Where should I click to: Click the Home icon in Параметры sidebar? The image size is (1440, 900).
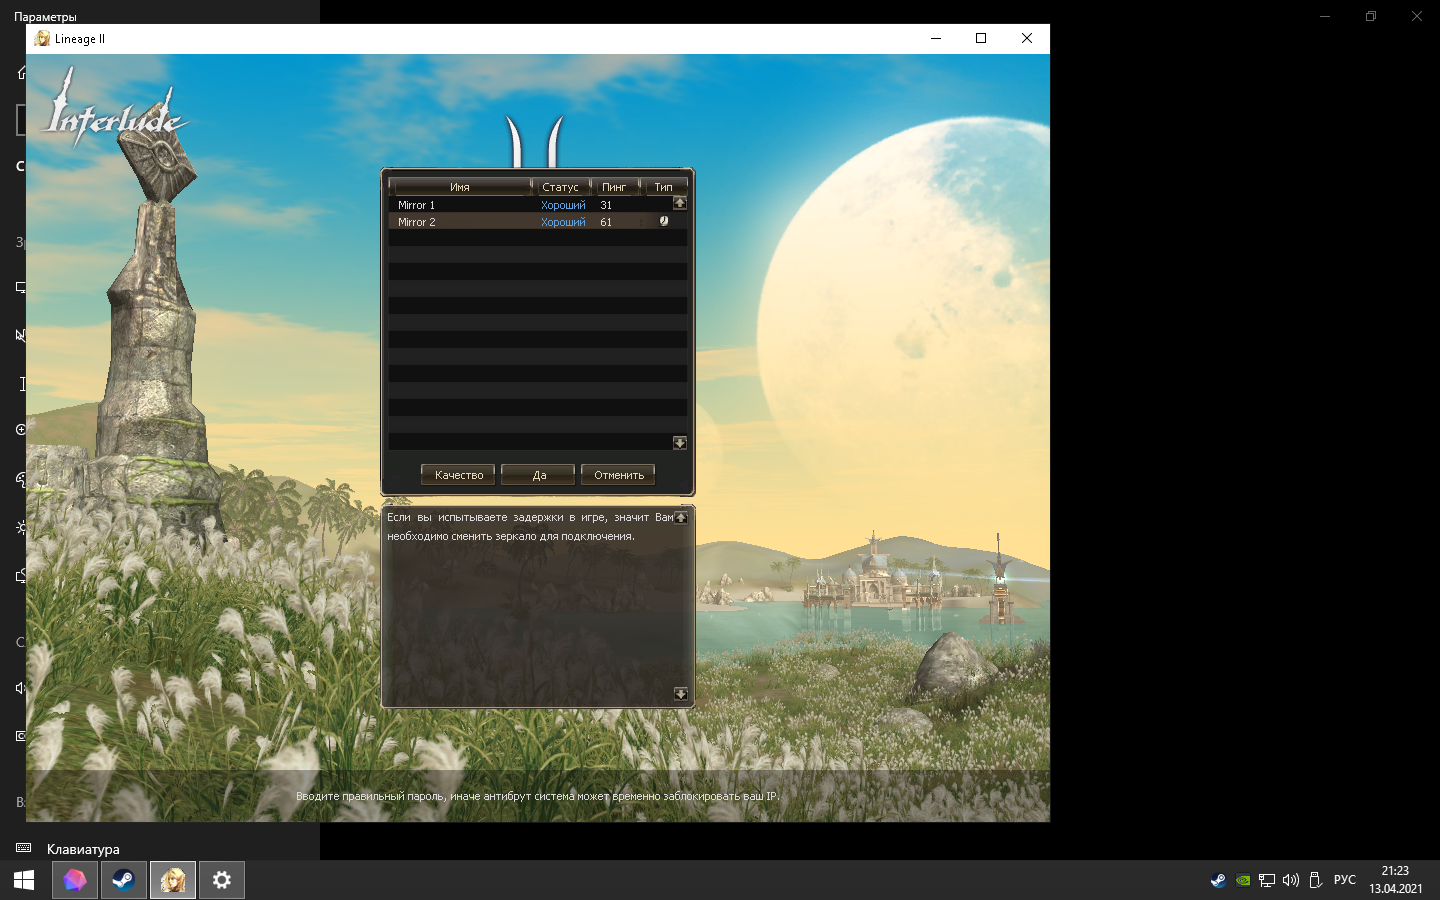[x=22, y=73]
